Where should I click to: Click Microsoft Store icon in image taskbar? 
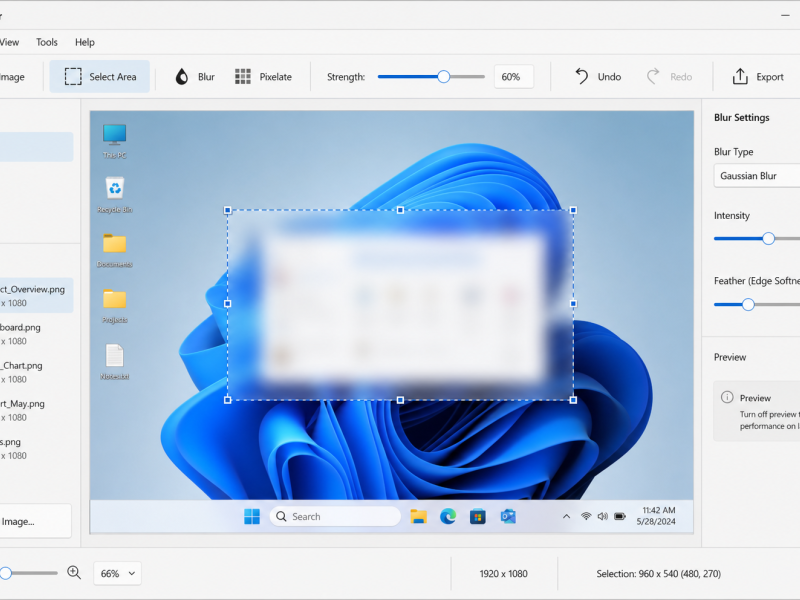(478, 516)
